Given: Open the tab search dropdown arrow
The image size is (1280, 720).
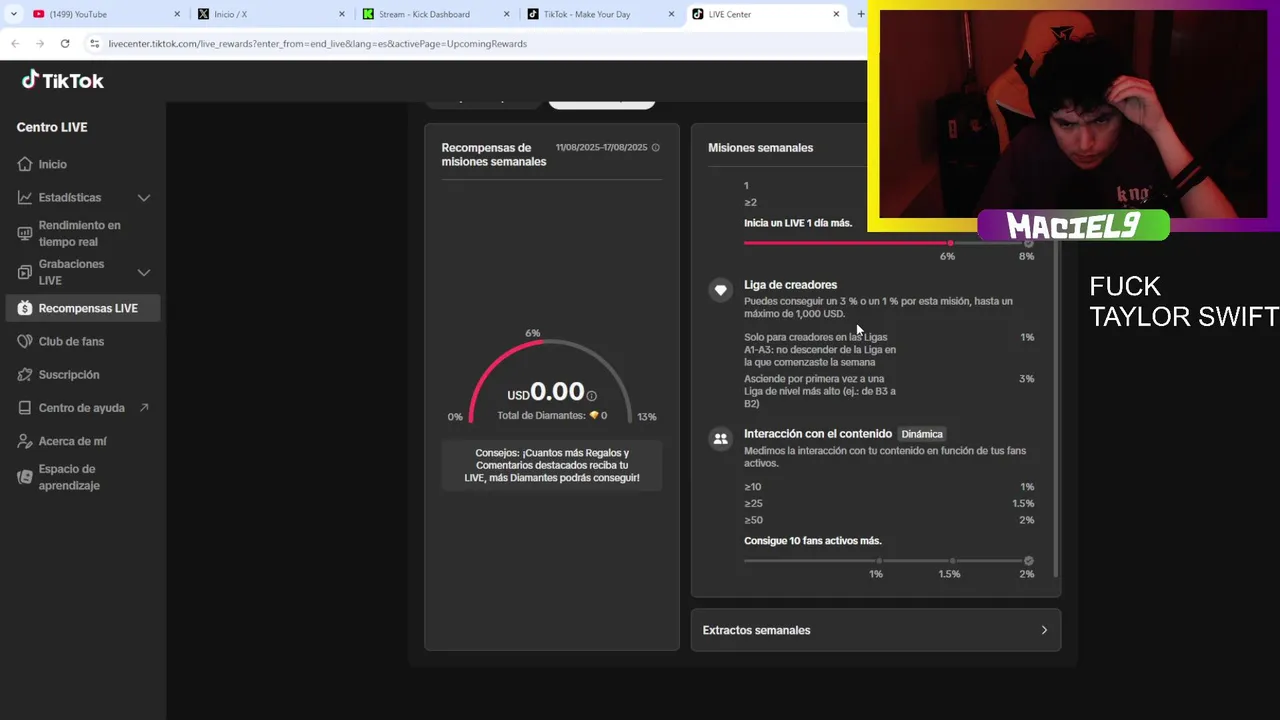Looking at the screenshot, I should coord(14,14).
